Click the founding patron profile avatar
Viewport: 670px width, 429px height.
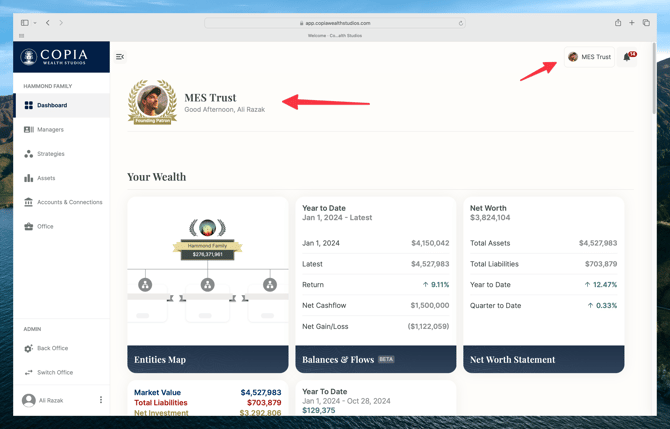click(x=152, y=101)
